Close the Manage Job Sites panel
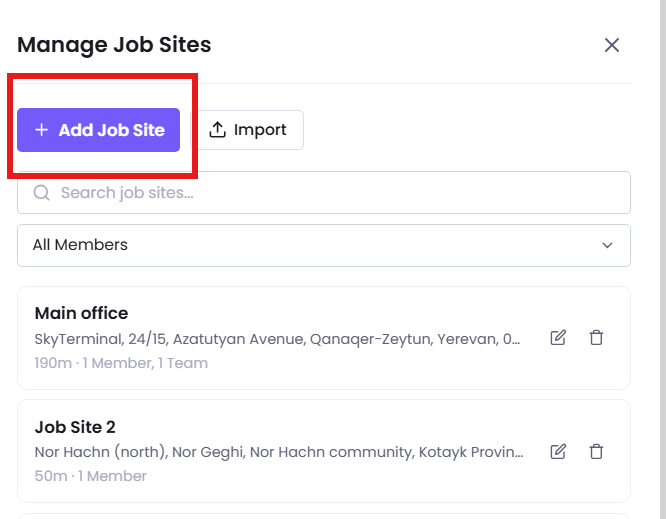 (x=612, y=45)
